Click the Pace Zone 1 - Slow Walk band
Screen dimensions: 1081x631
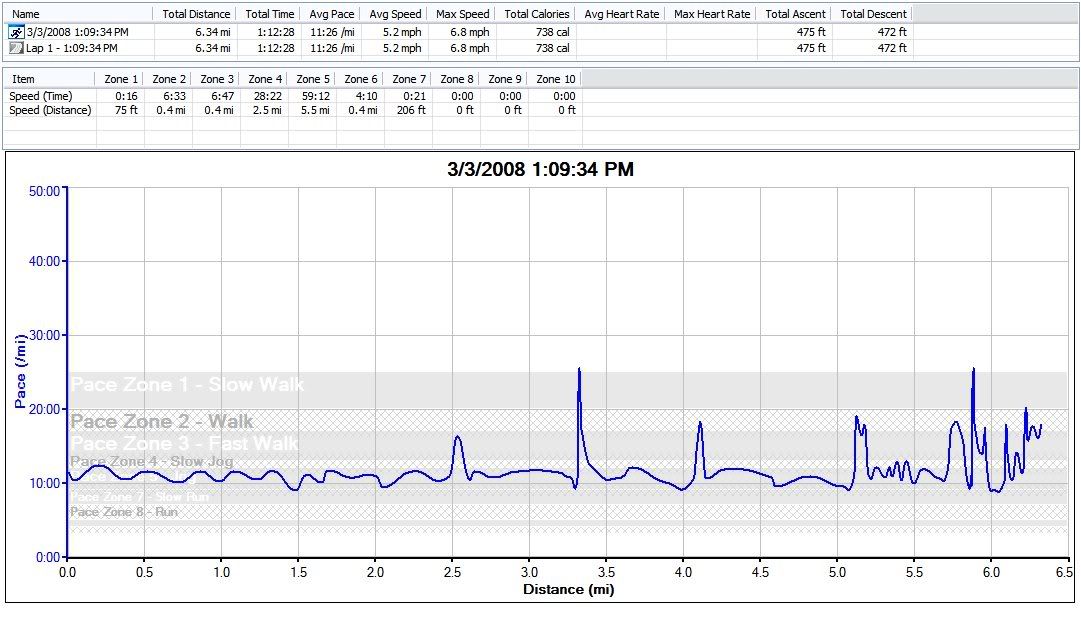point(187,385)
